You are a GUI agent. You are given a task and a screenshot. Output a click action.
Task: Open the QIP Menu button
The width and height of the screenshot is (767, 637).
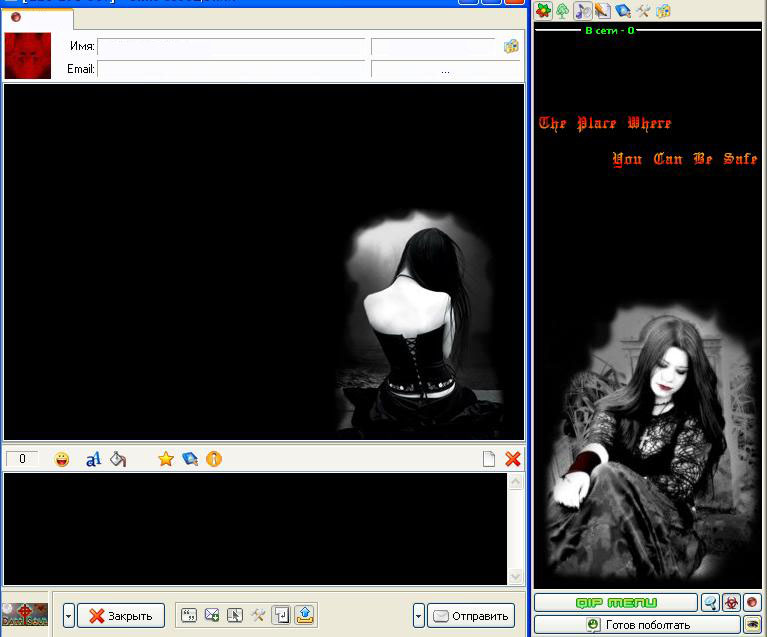click(616, 603)
